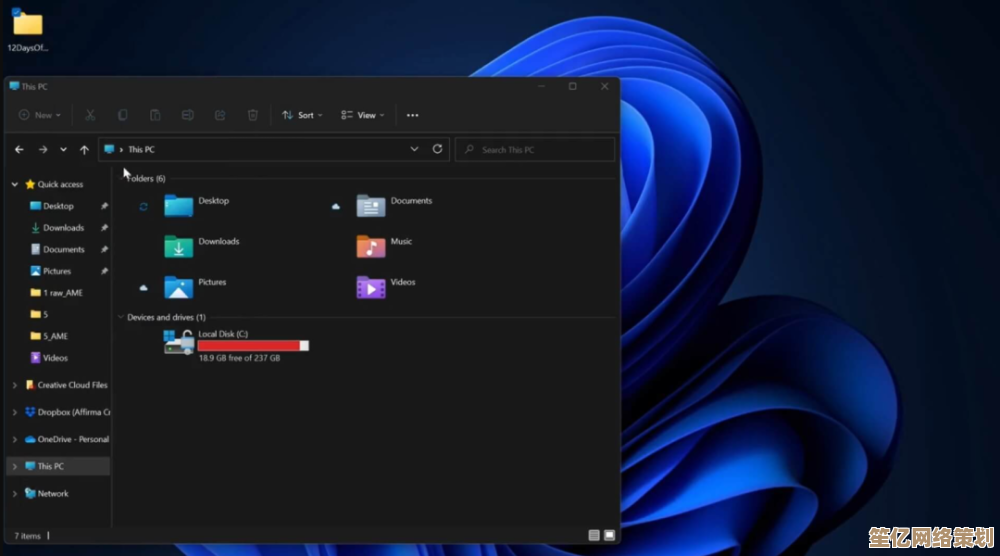Switch to large thumbnails view icon
Viewport: 1000px width, 556px height.
pos(608,536)
